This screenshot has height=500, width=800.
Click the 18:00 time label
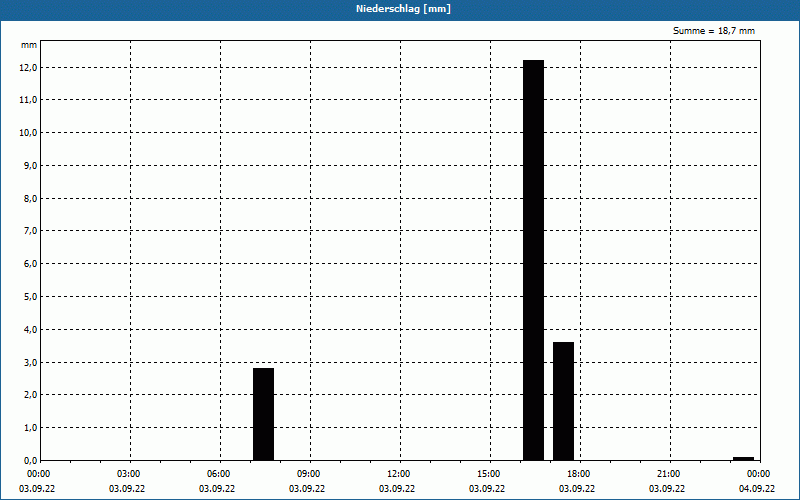tap(580, 474)
